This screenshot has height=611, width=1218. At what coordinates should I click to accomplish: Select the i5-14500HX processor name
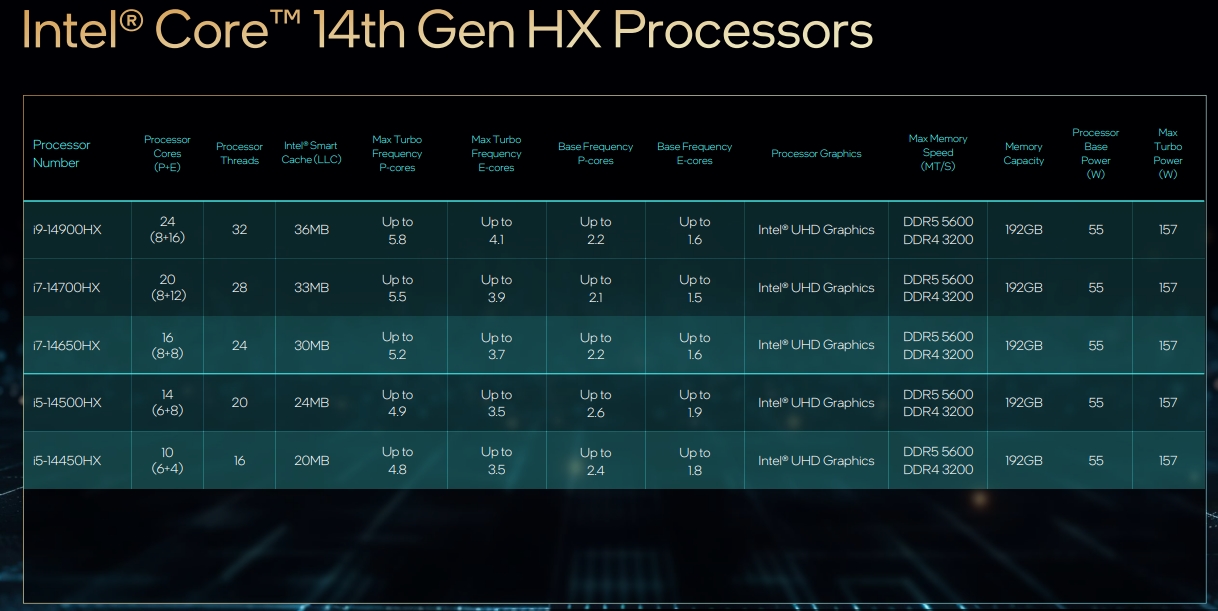tap(66, 403)
